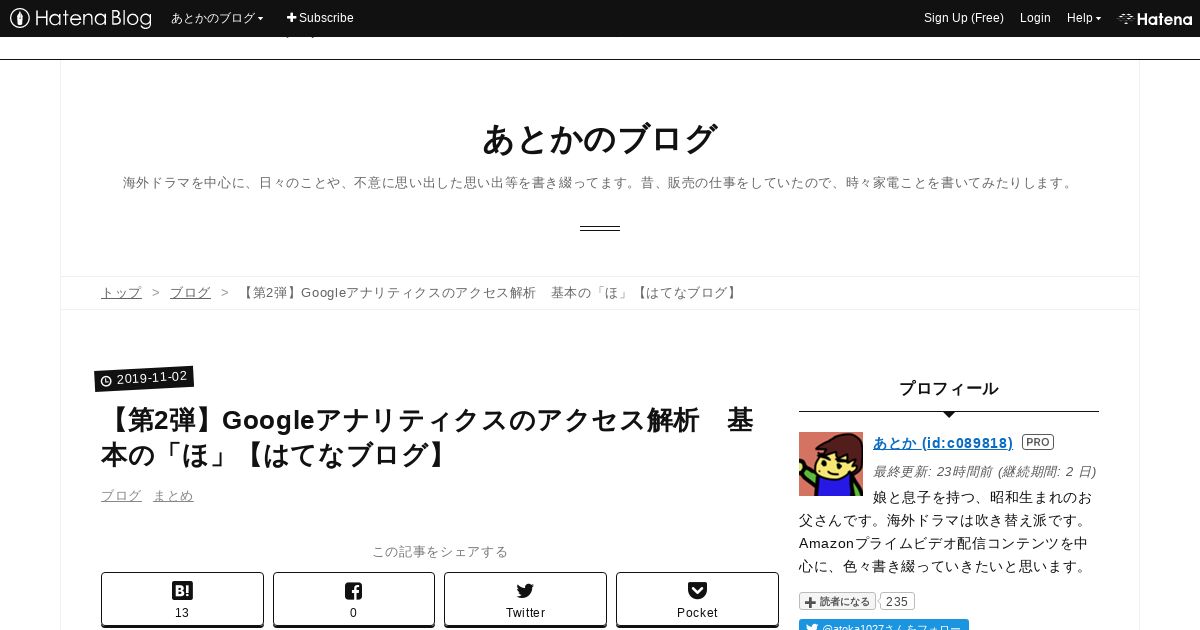Click the Hatena logo at top right

pyautogui.click(x=1155, y=18)
